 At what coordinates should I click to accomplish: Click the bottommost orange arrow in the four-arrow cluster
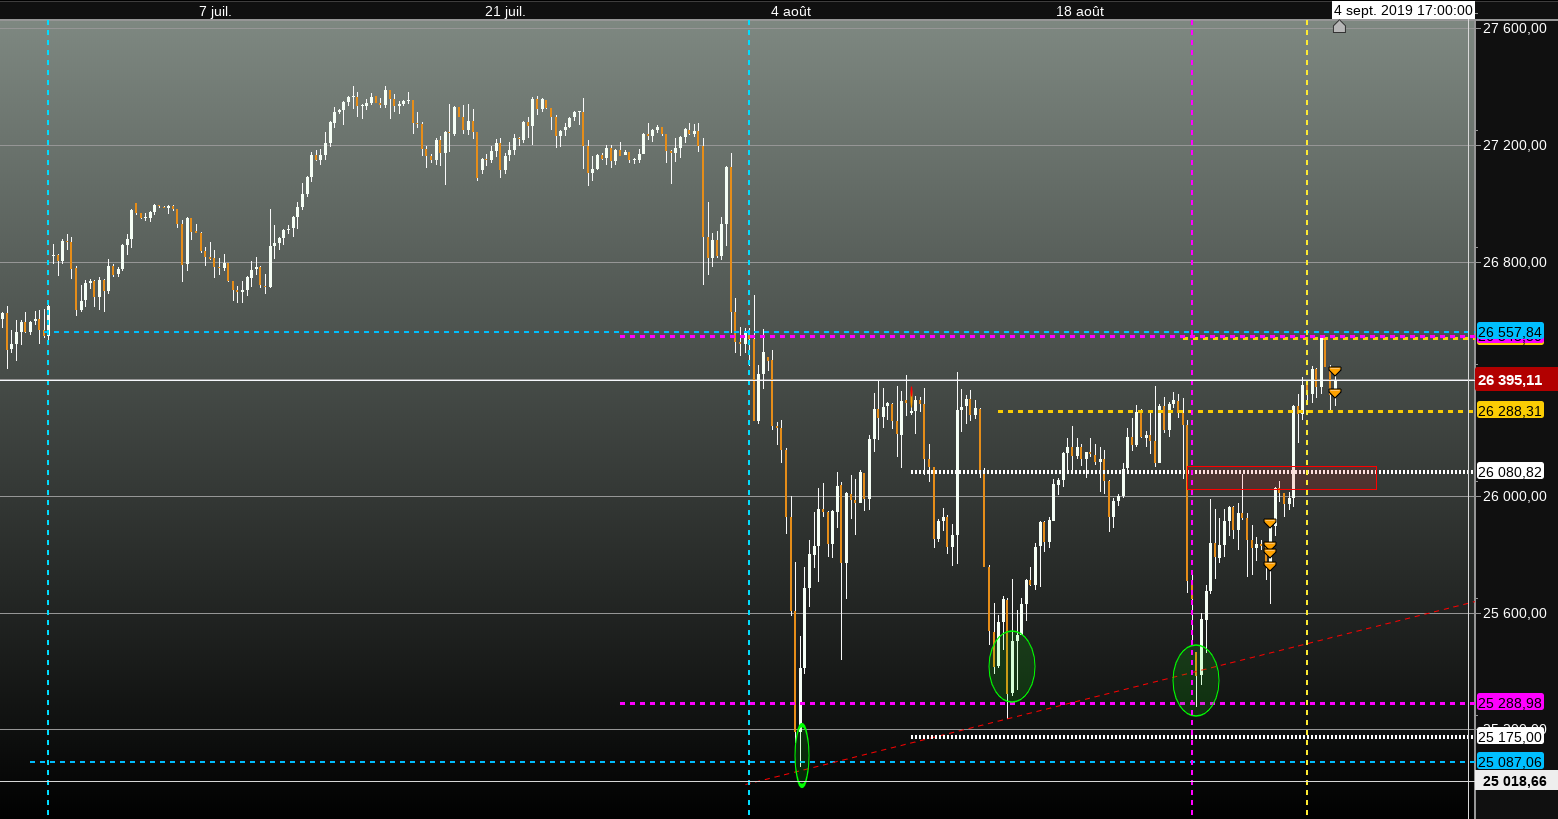pyautogui.click(x=1270, y=566)
